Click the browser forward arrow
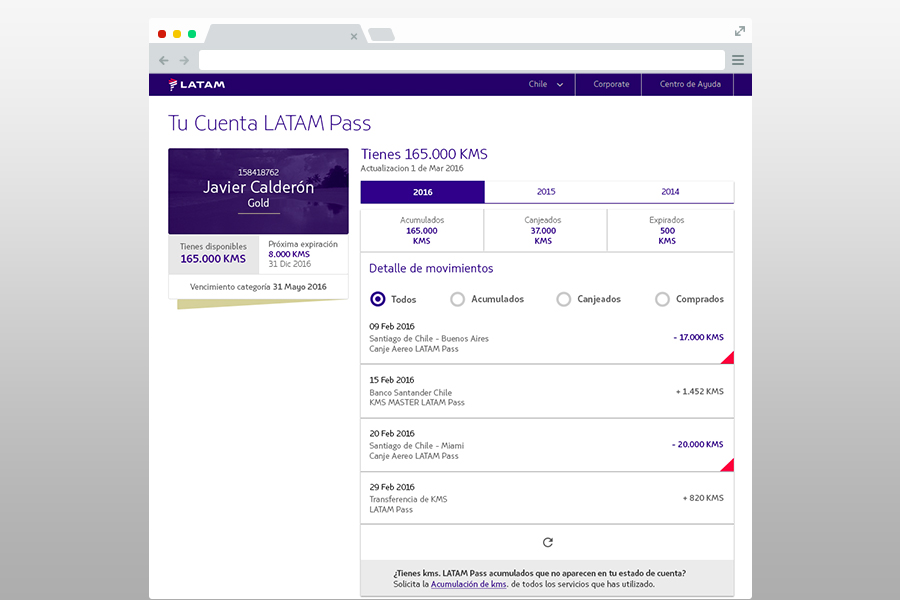Screen dimensions: 900x600 coord(184,60)
